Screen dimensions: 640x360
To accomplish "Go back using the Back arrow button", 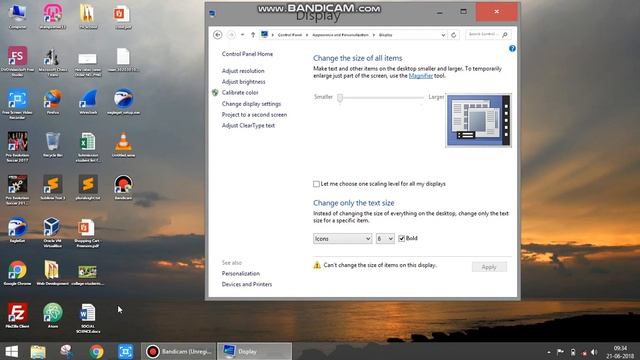I will click(x=218, y=35).
